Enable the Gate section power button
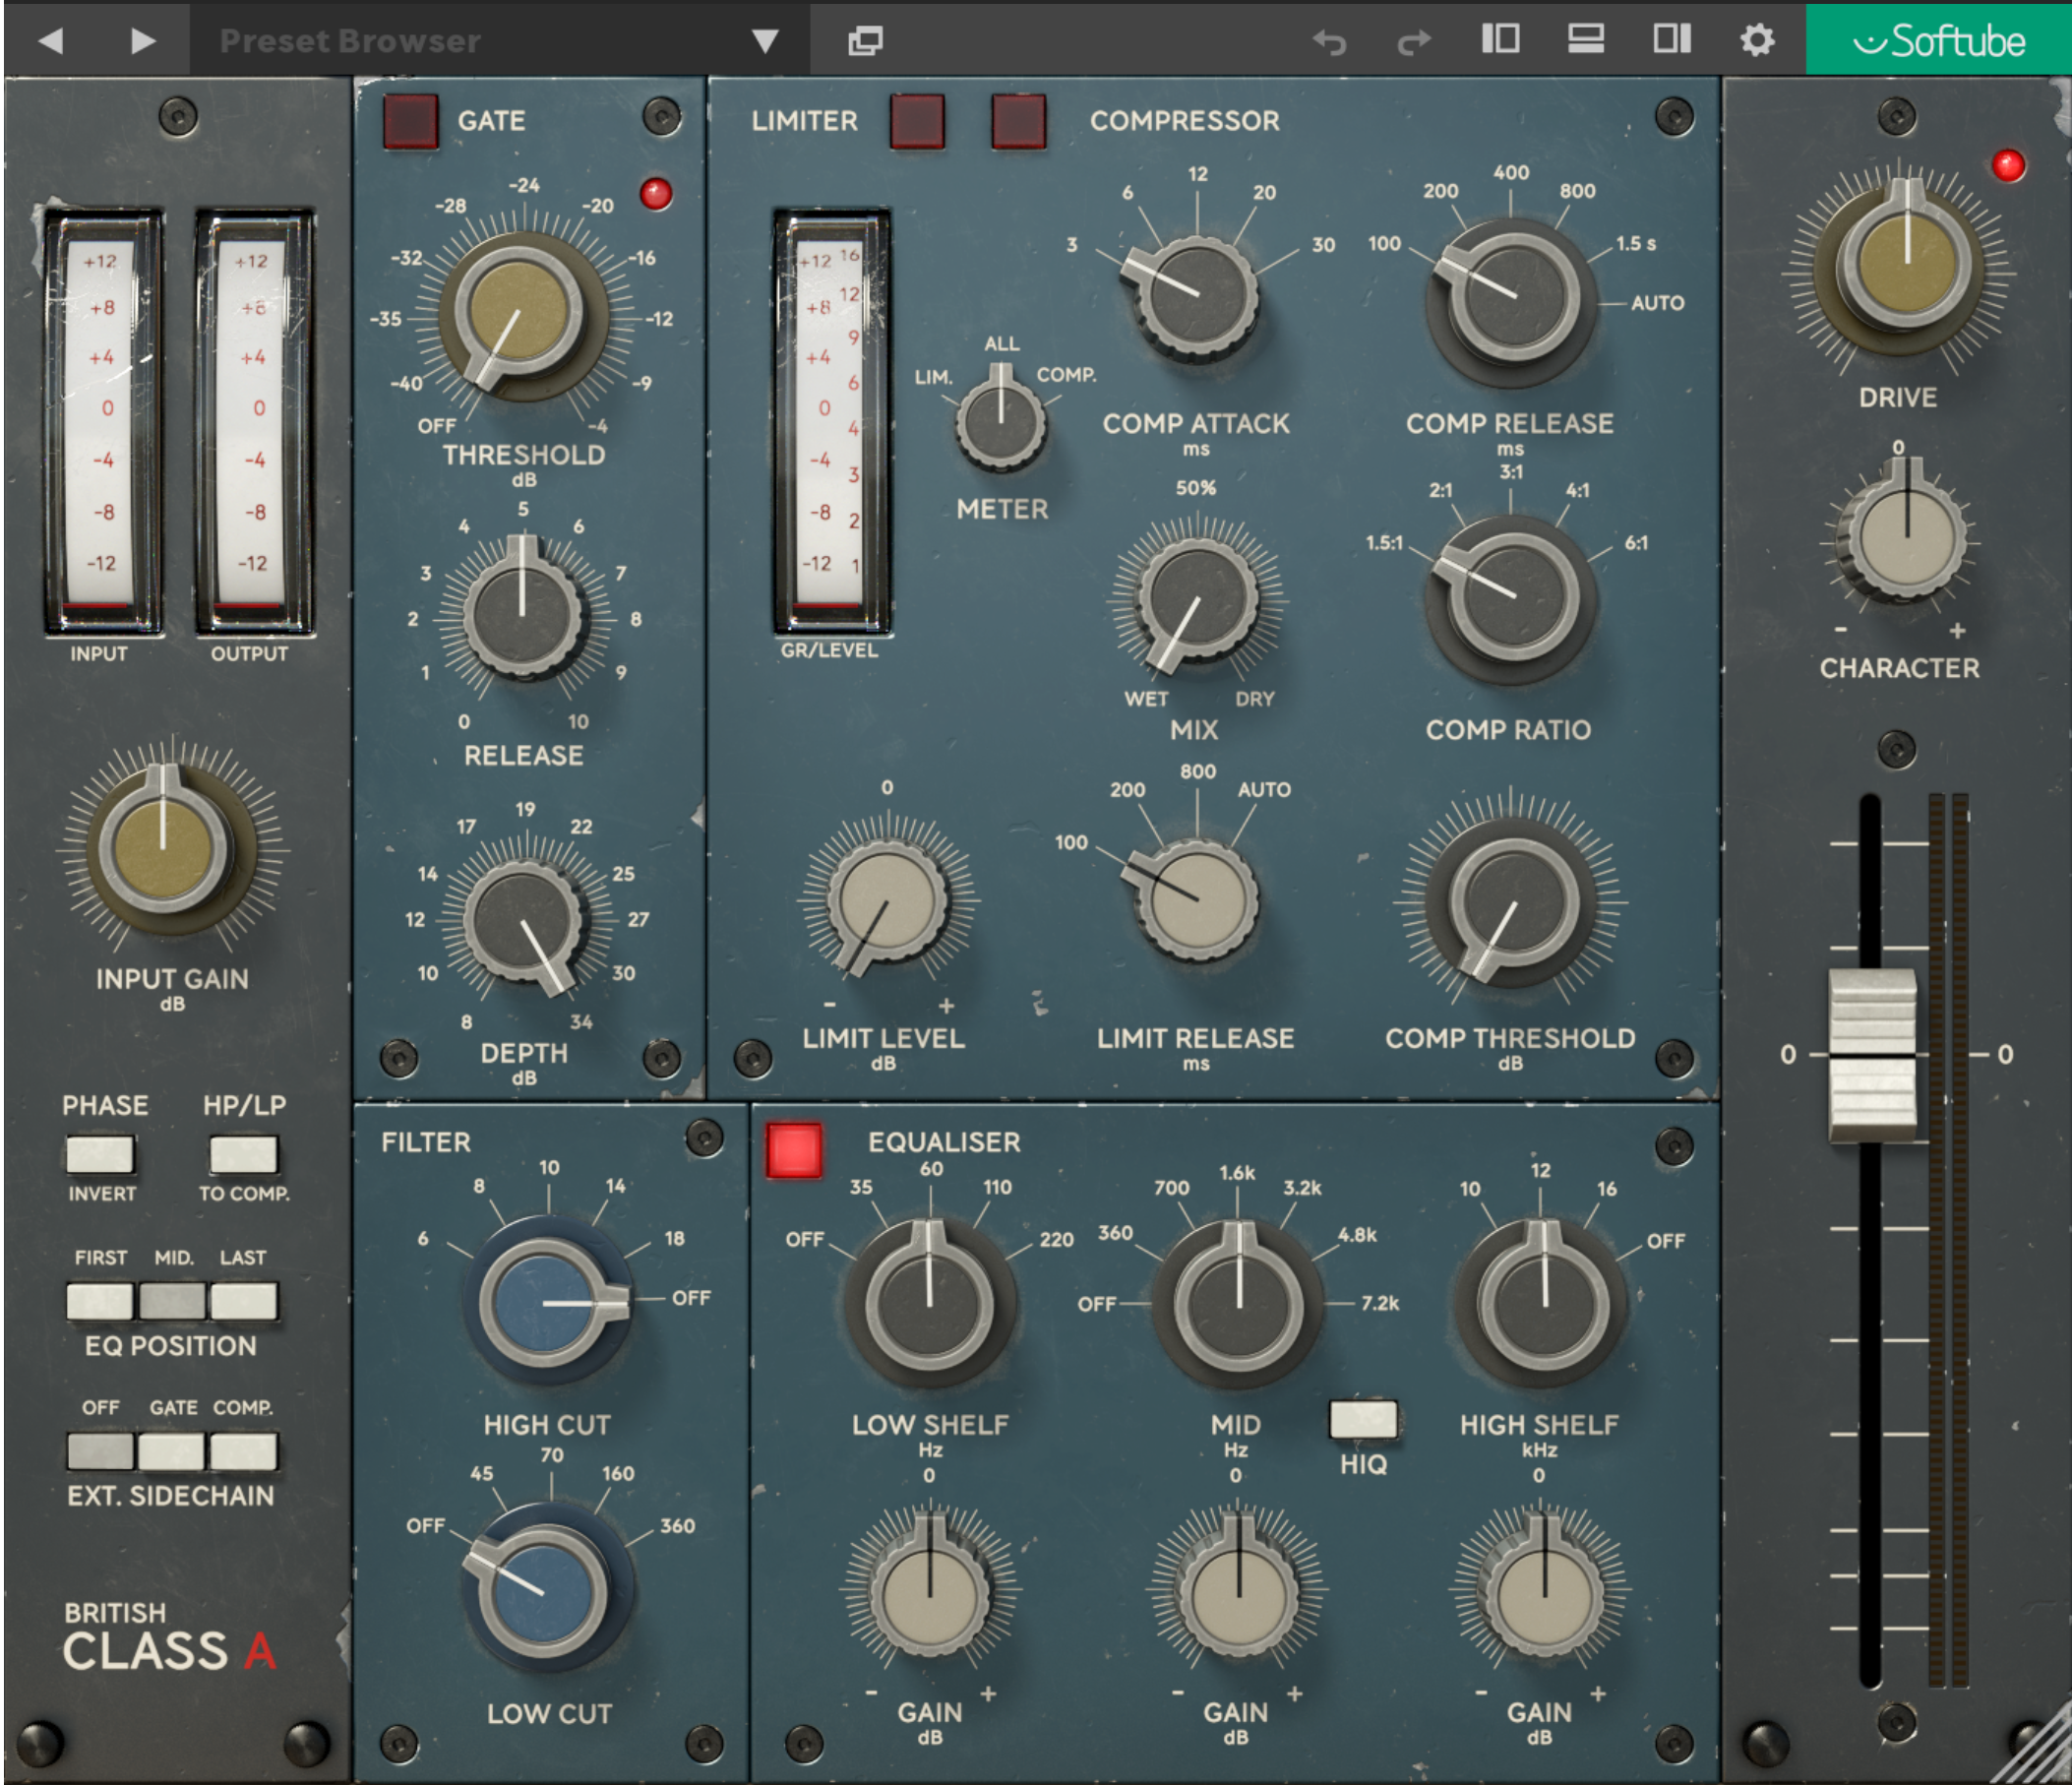This screenshot has width=2072, height=1785. pos(410,121)
